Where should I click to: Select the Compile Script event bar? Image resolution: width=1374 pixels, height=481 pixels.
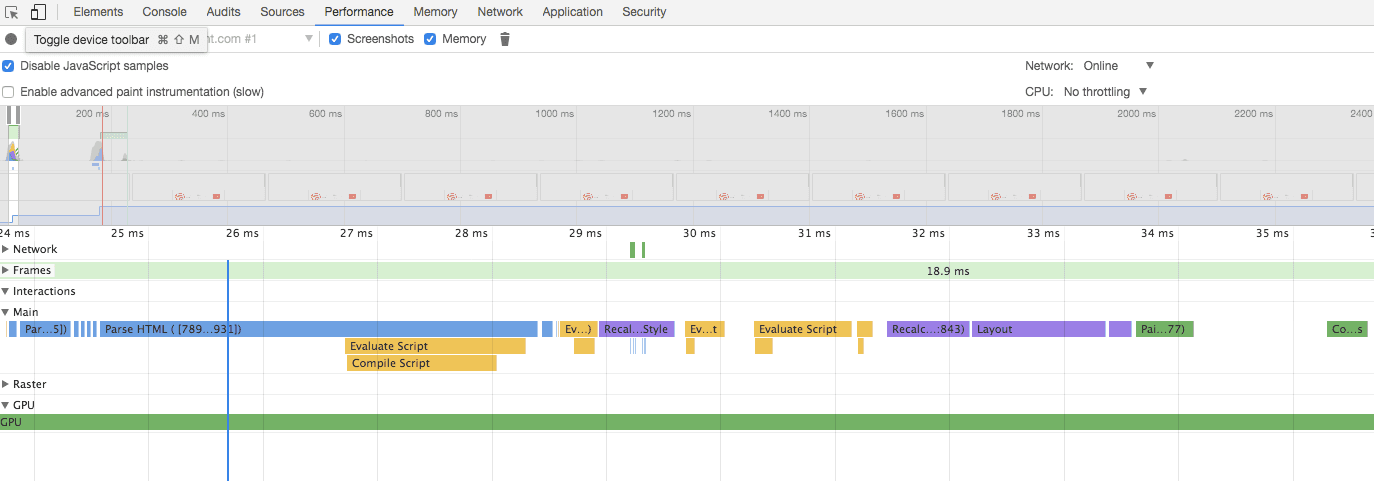pos(421,363)
